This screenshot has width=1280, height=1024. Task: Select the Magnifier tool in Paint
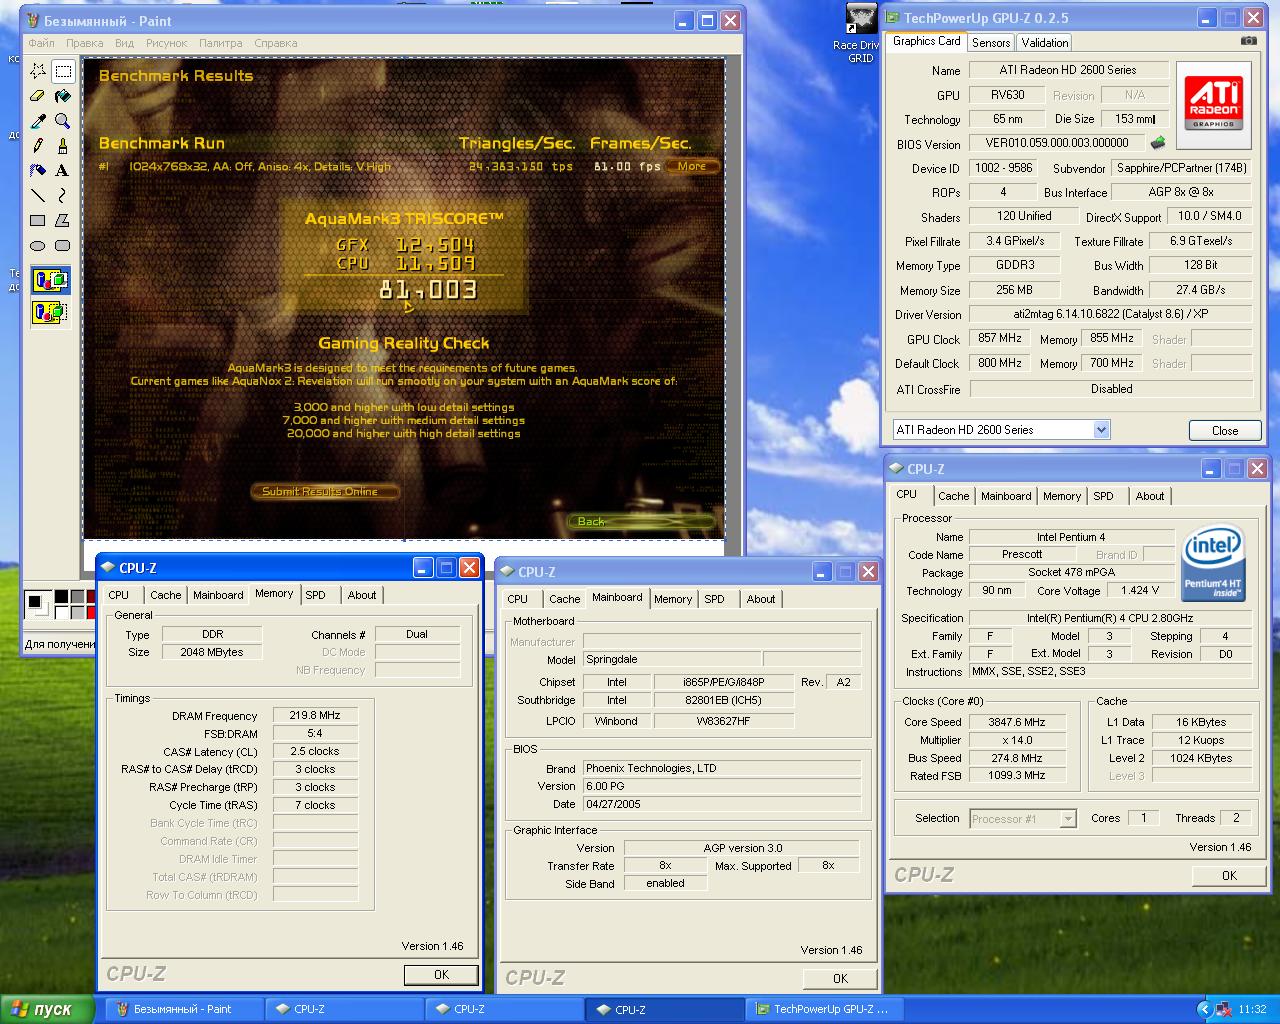(62, 121)
